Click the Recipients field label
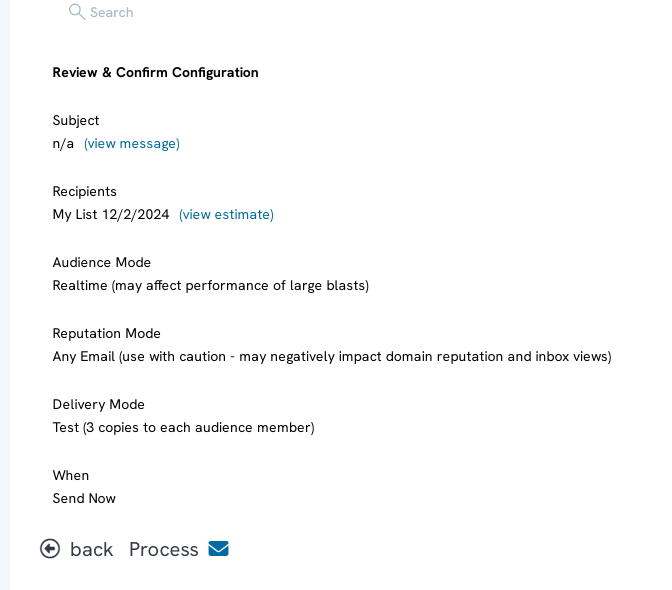Image resolution: width=672 pixels, height=590 pixels. tap(84, 192)
